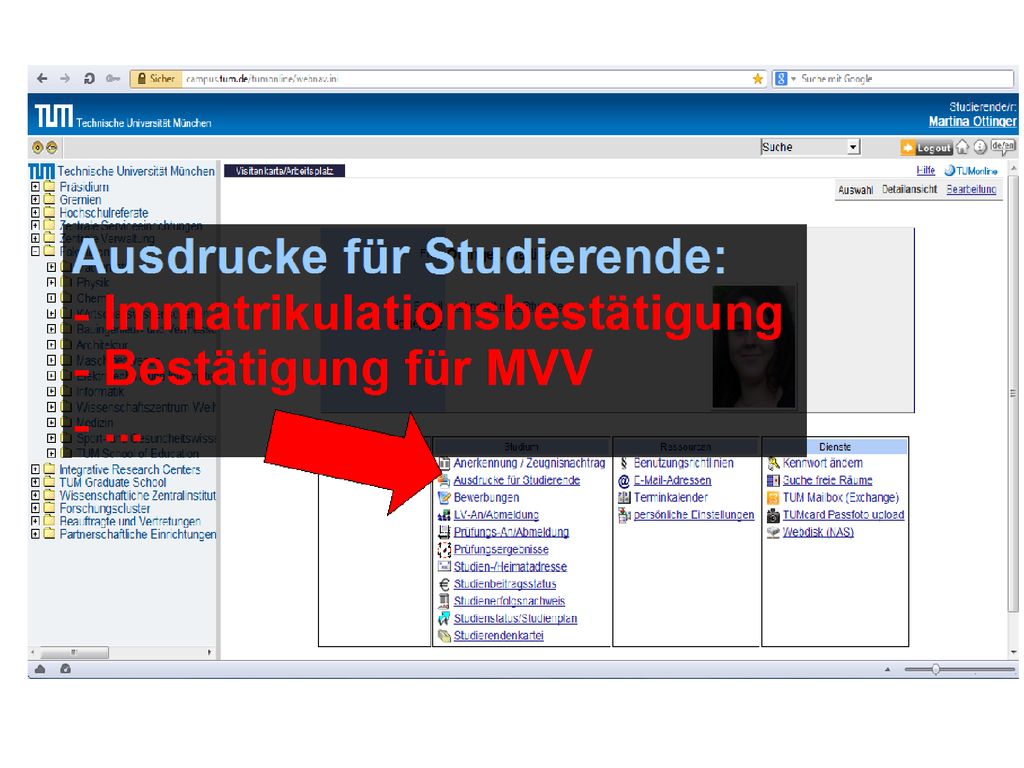
Task: Open the Prüfungsergebnisse link
Action: (501, 550)
